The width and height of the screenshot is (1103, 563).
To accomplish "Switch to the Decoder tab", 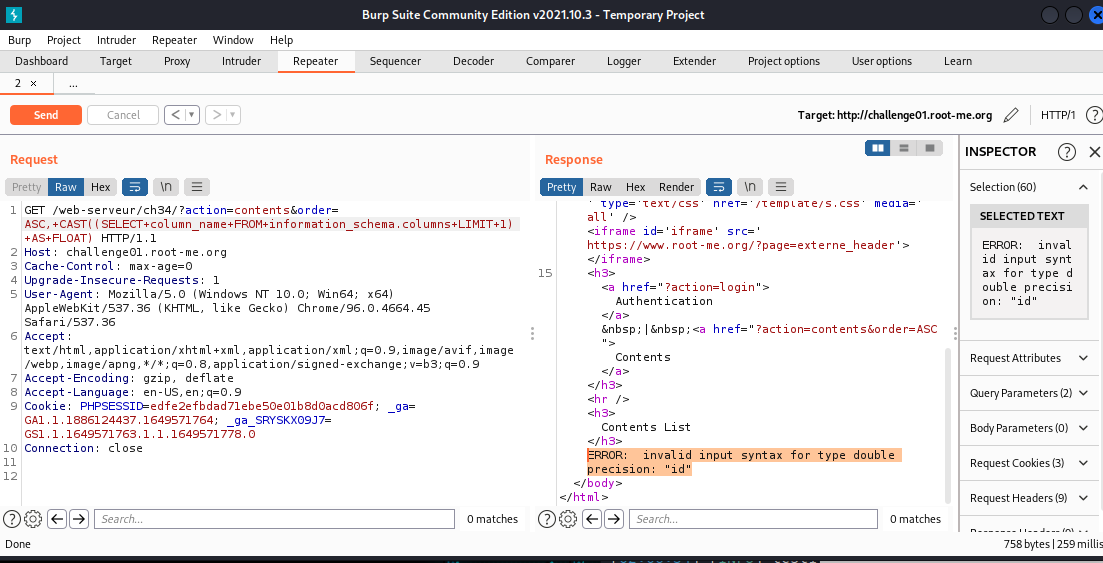I will (473, 61).
